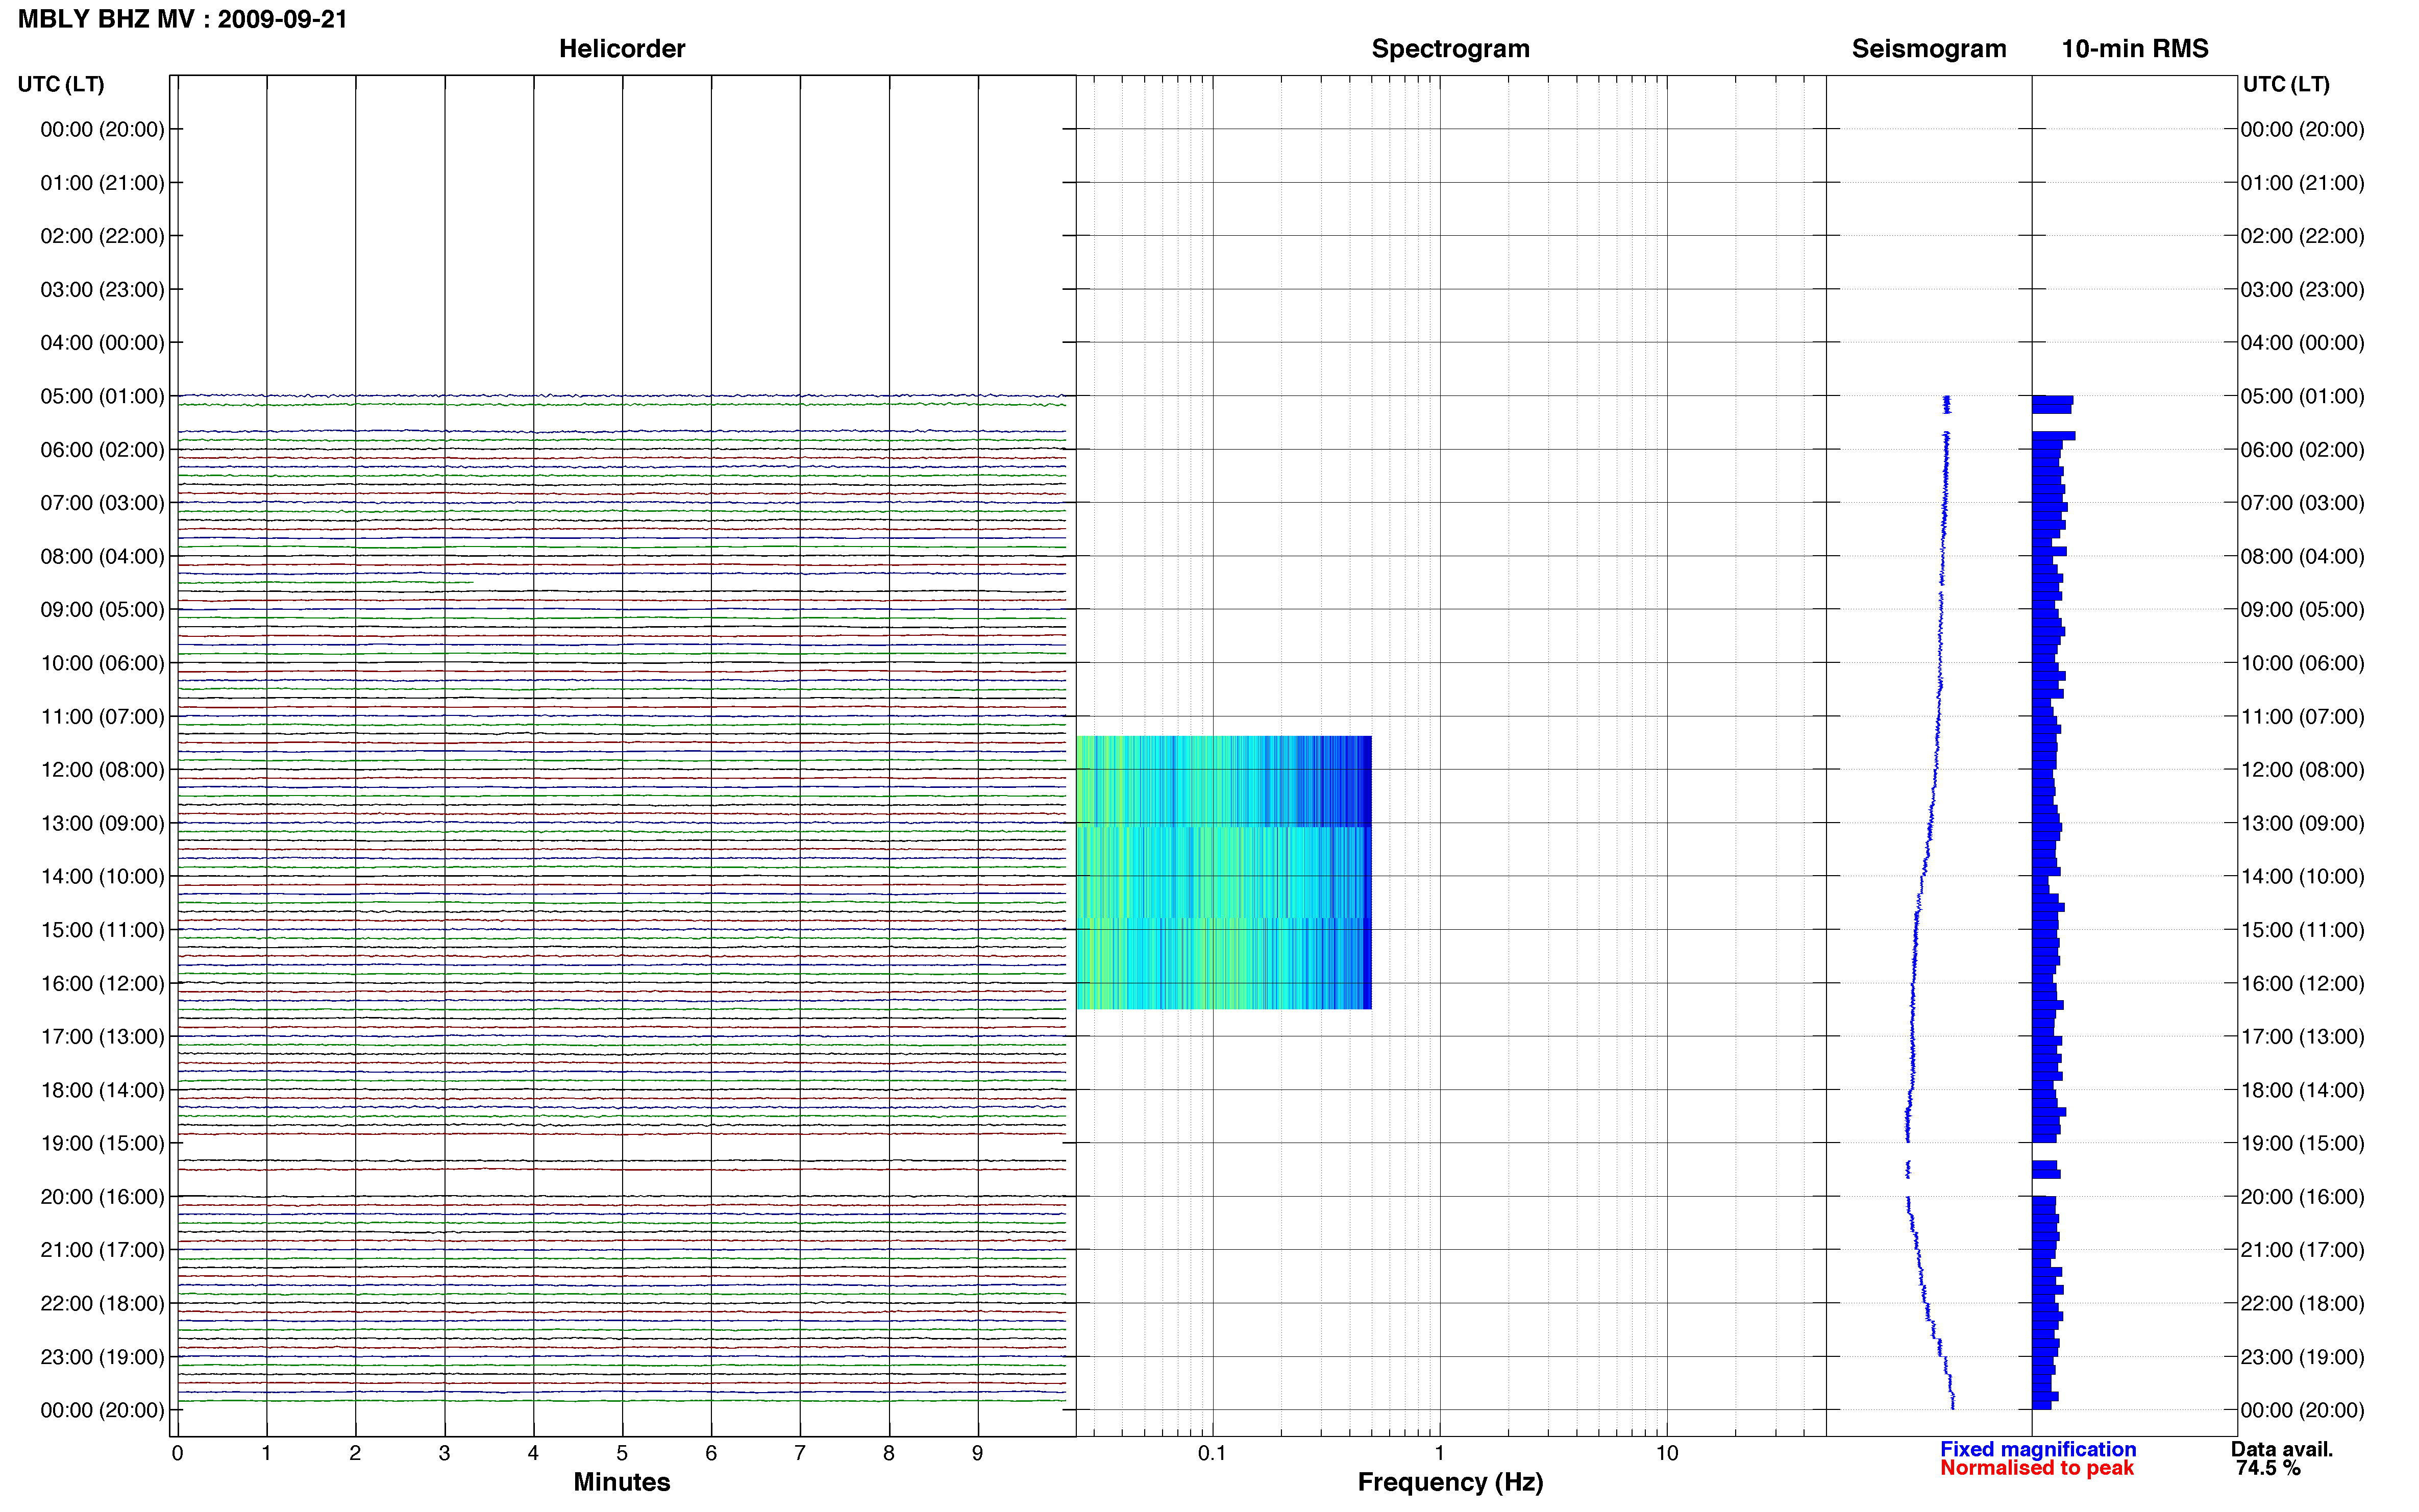Click the 'Frequency (Hz)' x-axis label
Screen dimensions: 2419x1512
click(1450, 1482)
